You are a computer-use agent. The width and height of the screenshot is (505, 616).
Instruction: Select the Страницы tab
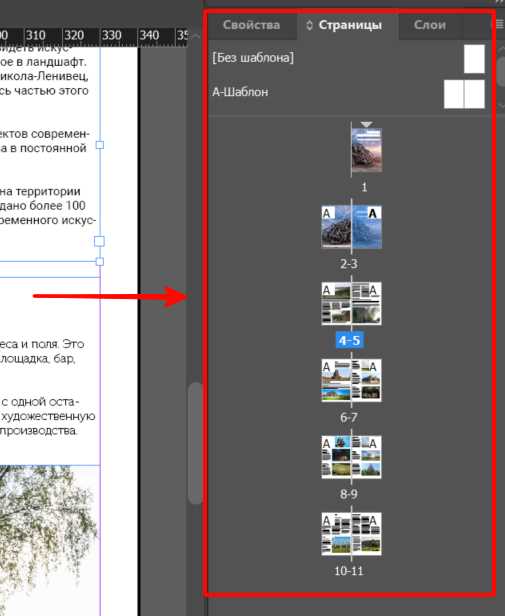pos(350,25)
